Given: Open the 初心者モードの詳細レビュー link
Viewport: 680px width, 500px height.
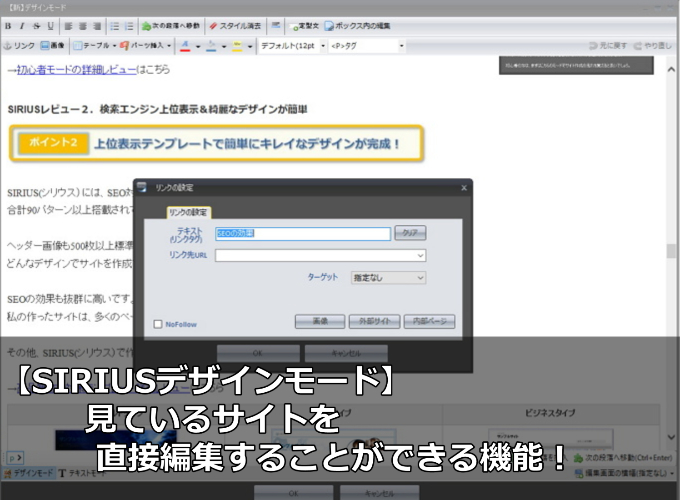Looking at the screenshot, I should tap(76, 69).
